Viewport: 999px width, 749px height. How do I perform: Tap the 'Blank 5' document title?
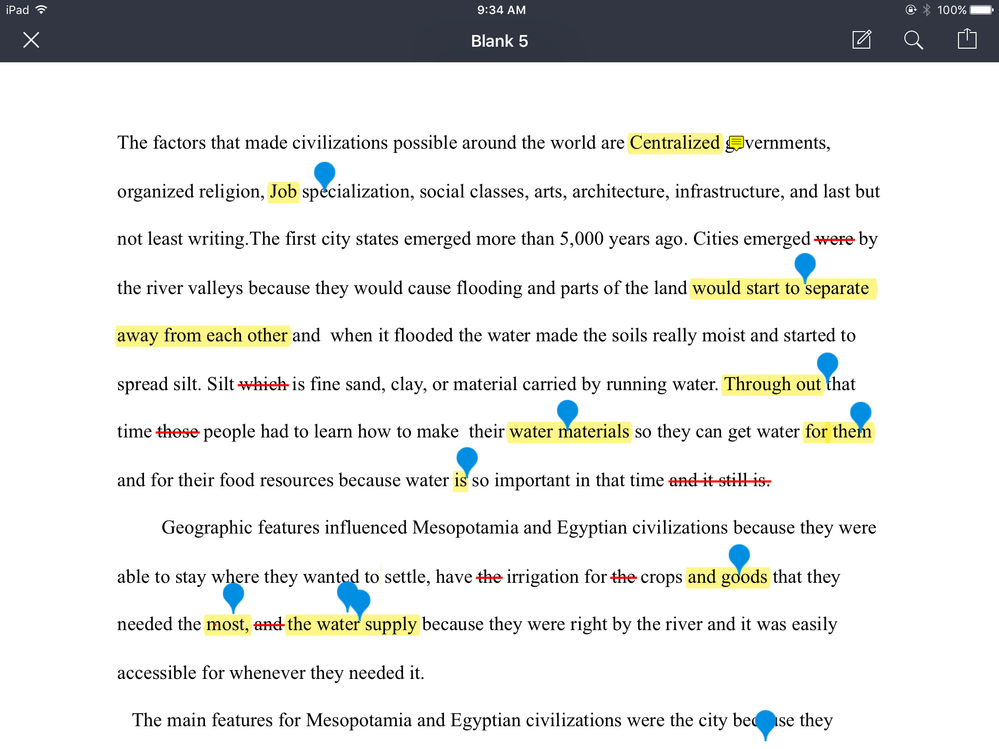tap(499, 41)
